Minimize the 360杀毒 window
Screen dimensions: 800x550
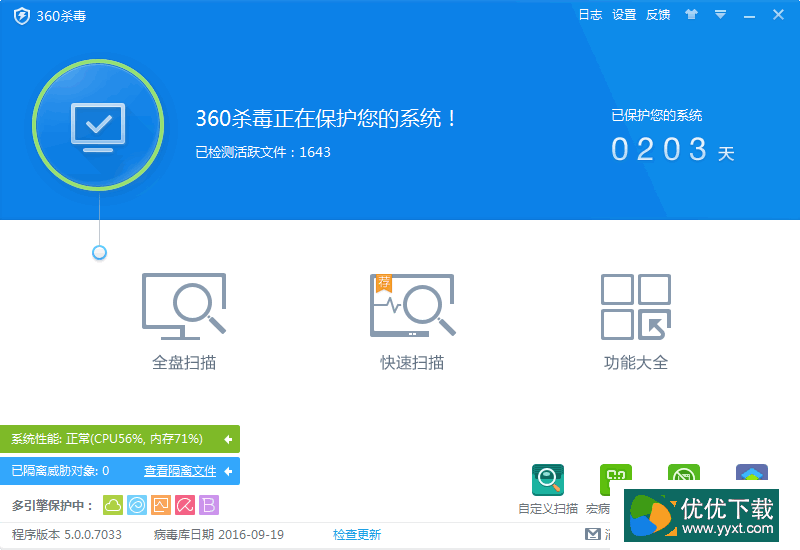[749, 15]
